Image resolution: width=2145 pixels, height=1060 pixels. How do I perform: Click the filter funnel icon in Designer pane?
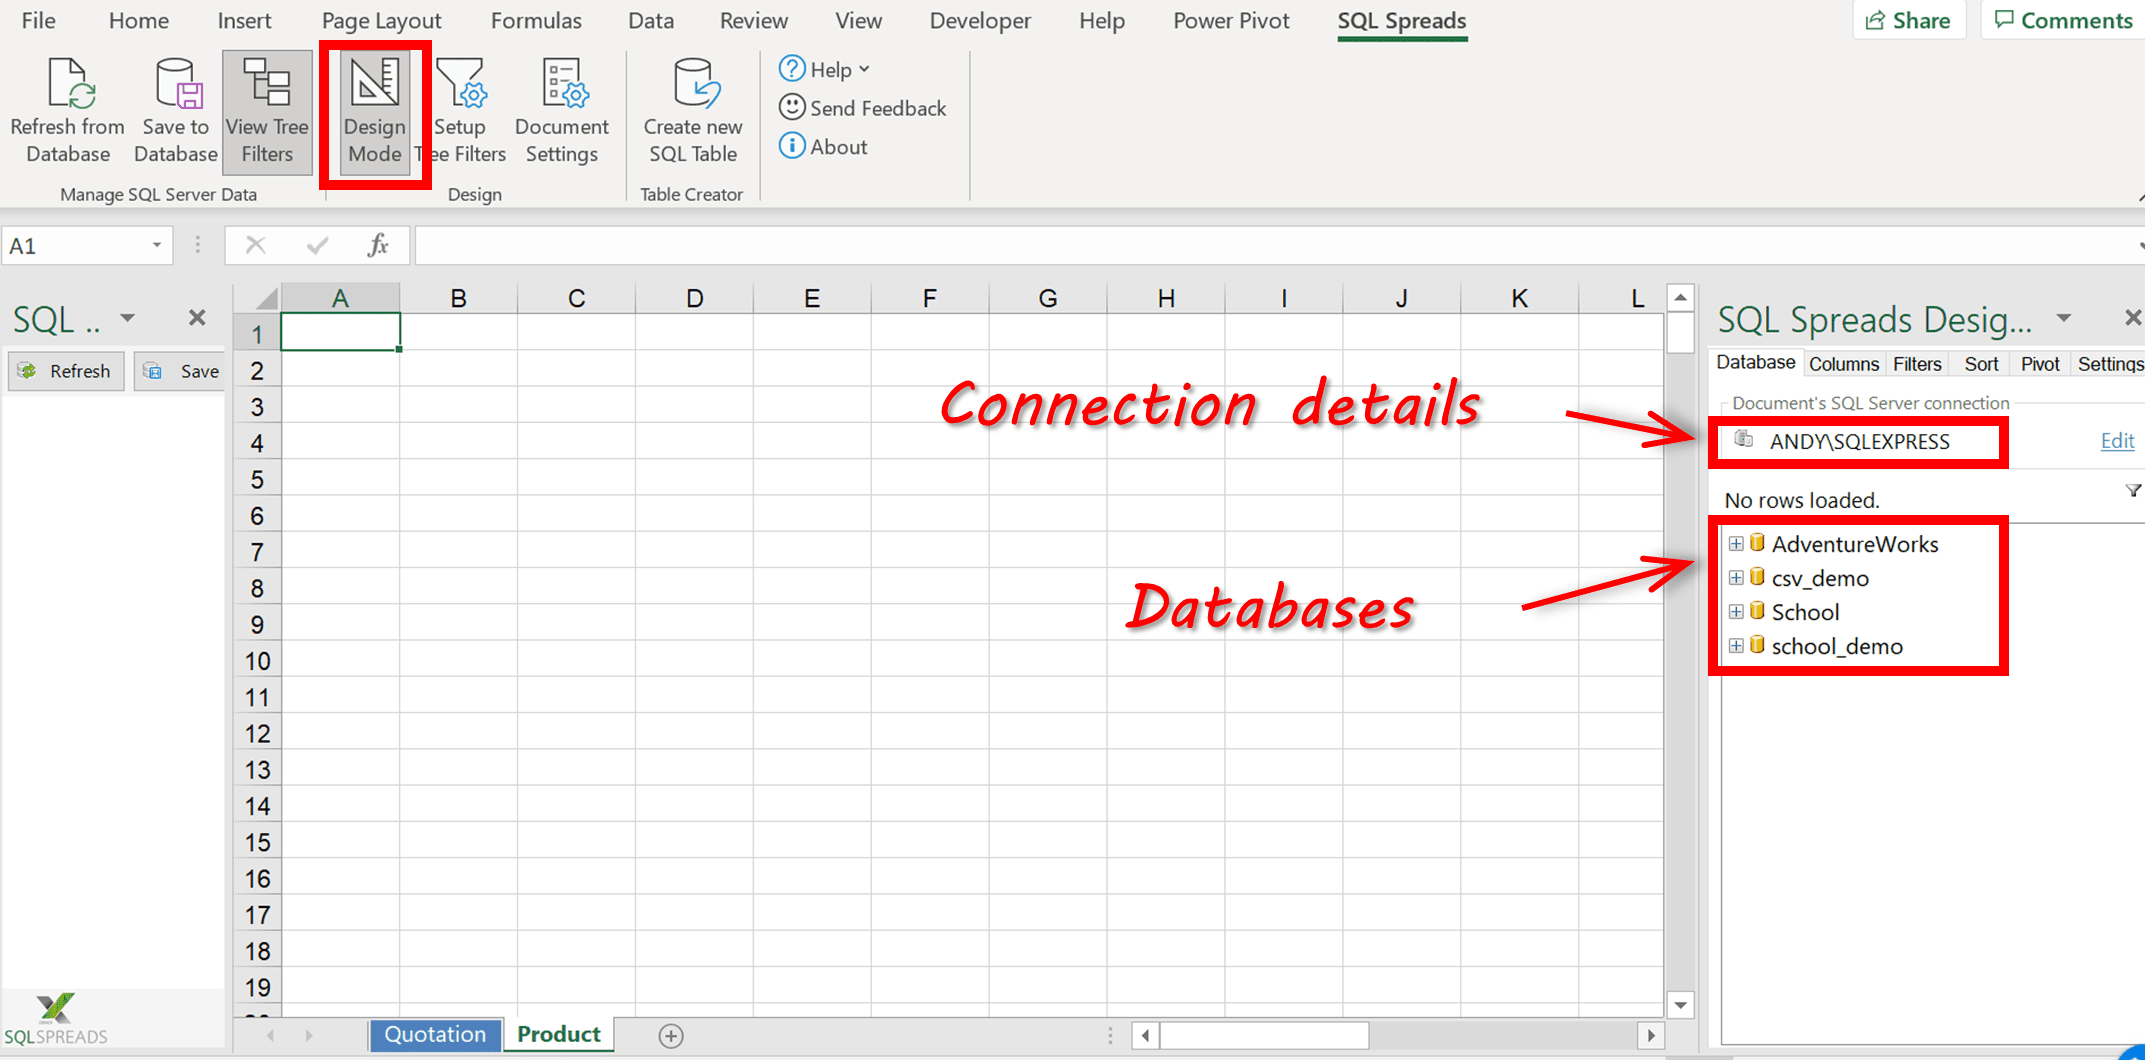[2132, 491]
